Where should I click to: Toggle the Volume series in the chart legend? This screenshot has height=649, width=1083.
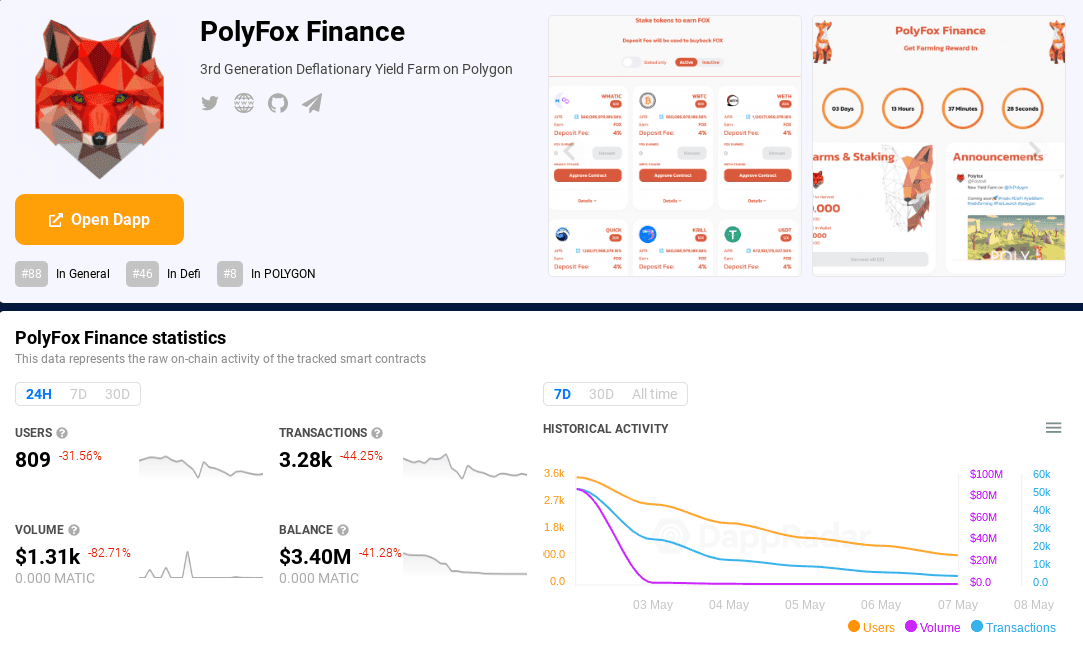click(932, 627)
